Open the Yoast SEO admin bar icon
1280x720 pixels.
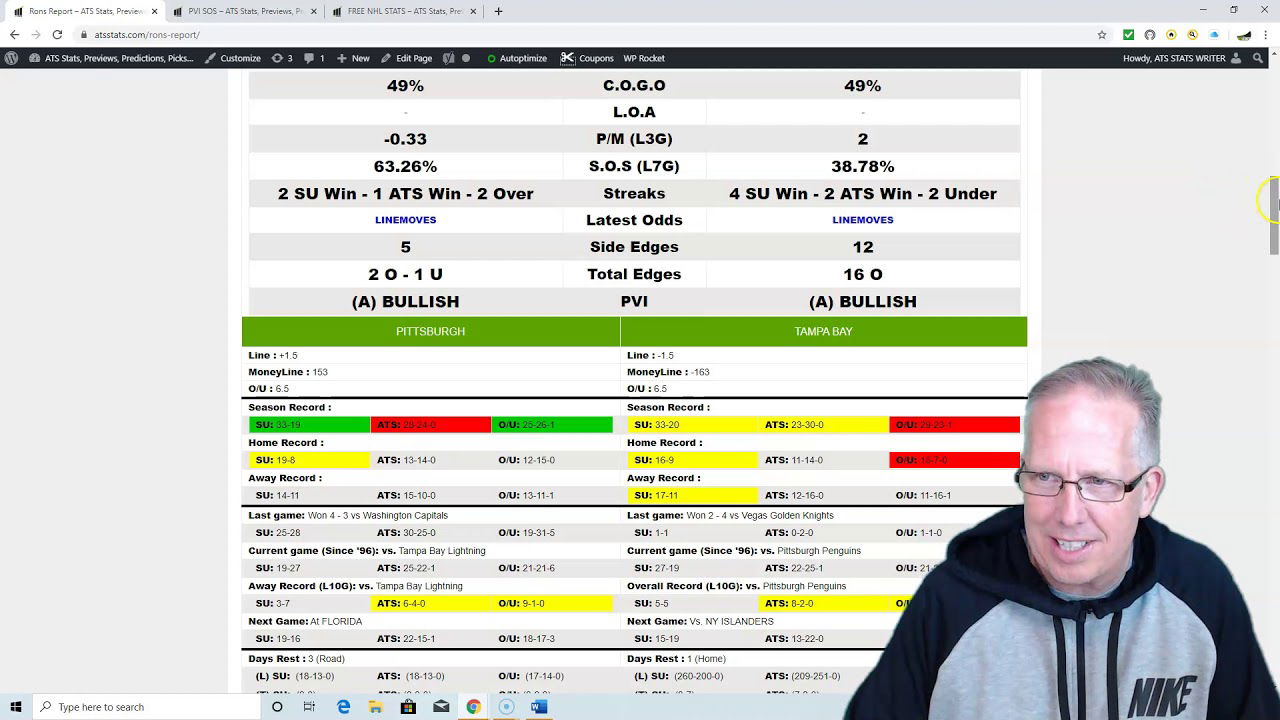pyautogui.click(x=449, y=58)
